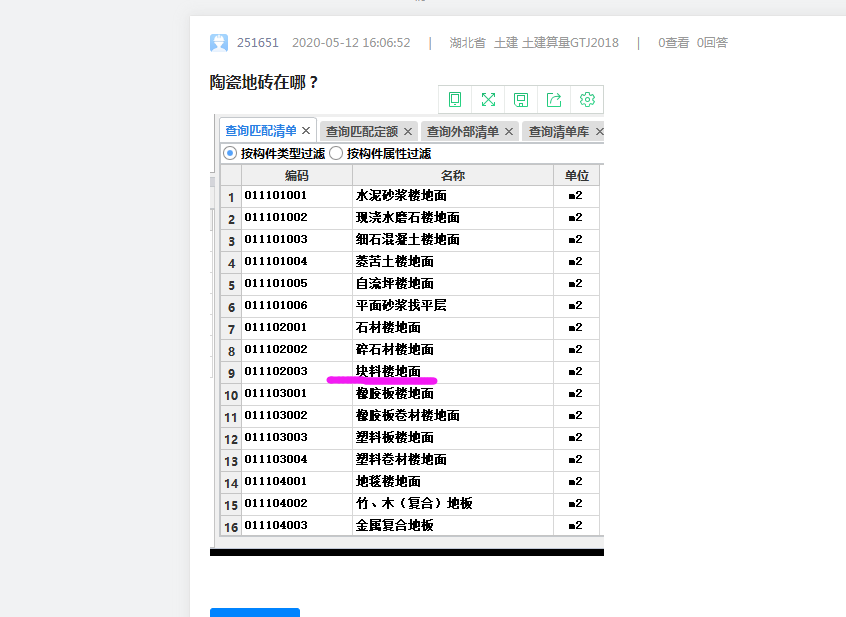Select row 自流坪楼地面
The image size is (846, 617).
(410, 285)
